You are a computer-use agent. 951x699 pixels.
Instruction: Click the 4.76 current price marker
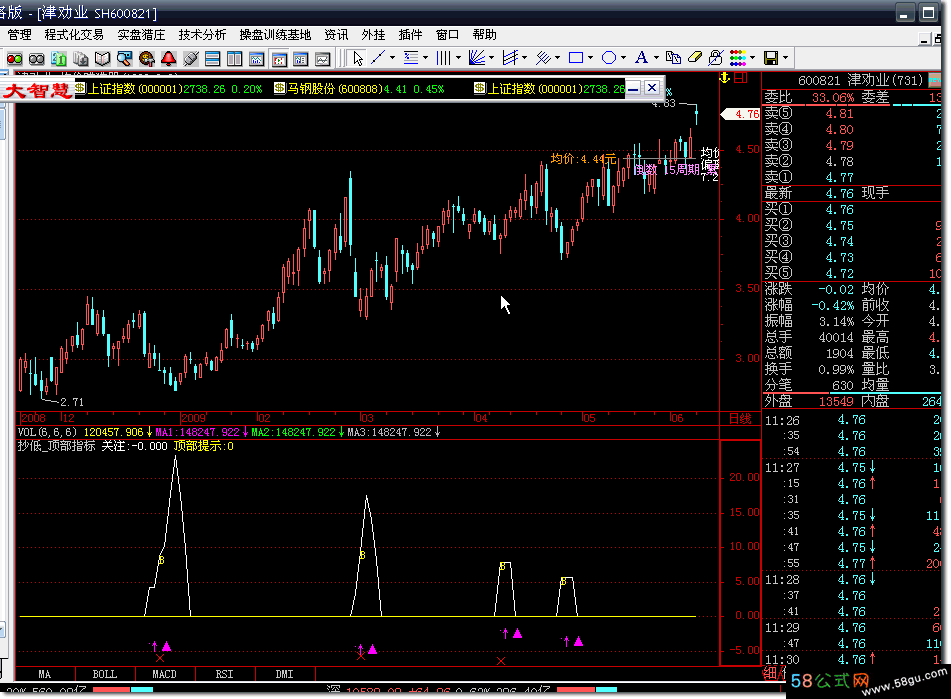[x=740, y=114]
